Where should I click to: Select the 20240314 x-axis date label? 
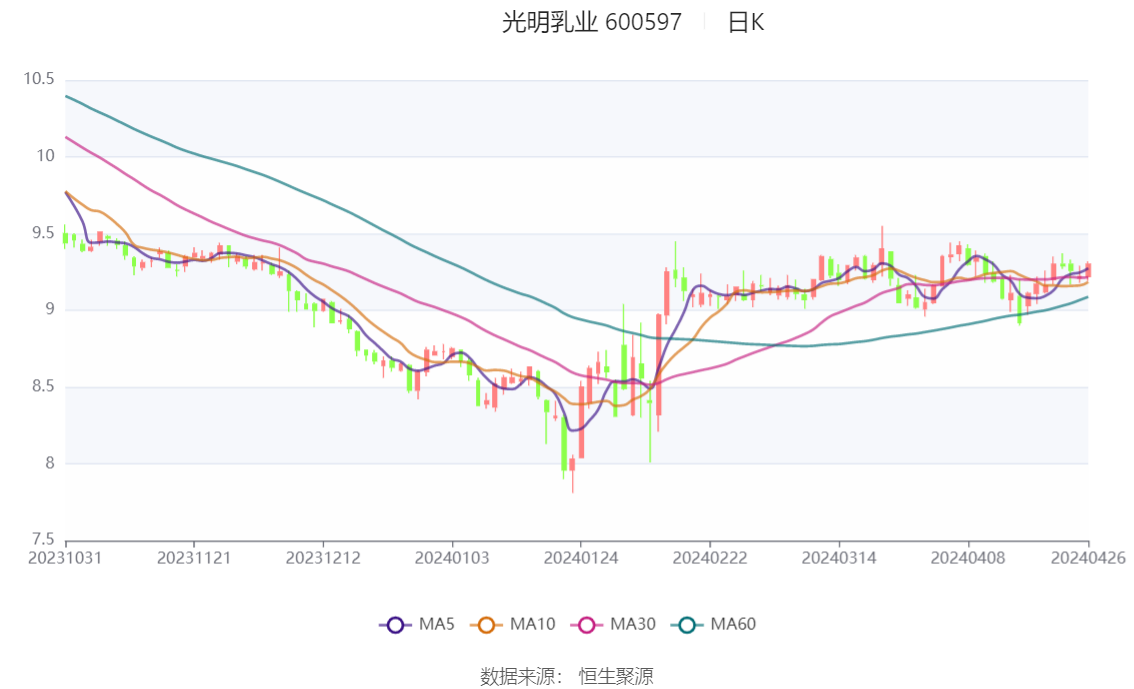point(839,558)
